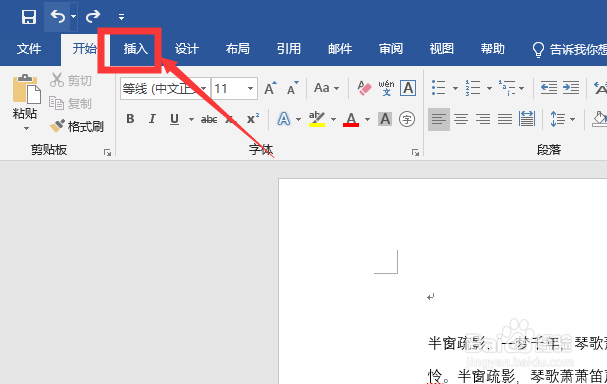
Task: Open the 剪贴板 dialog launcher
Action: tap(108, 153)
